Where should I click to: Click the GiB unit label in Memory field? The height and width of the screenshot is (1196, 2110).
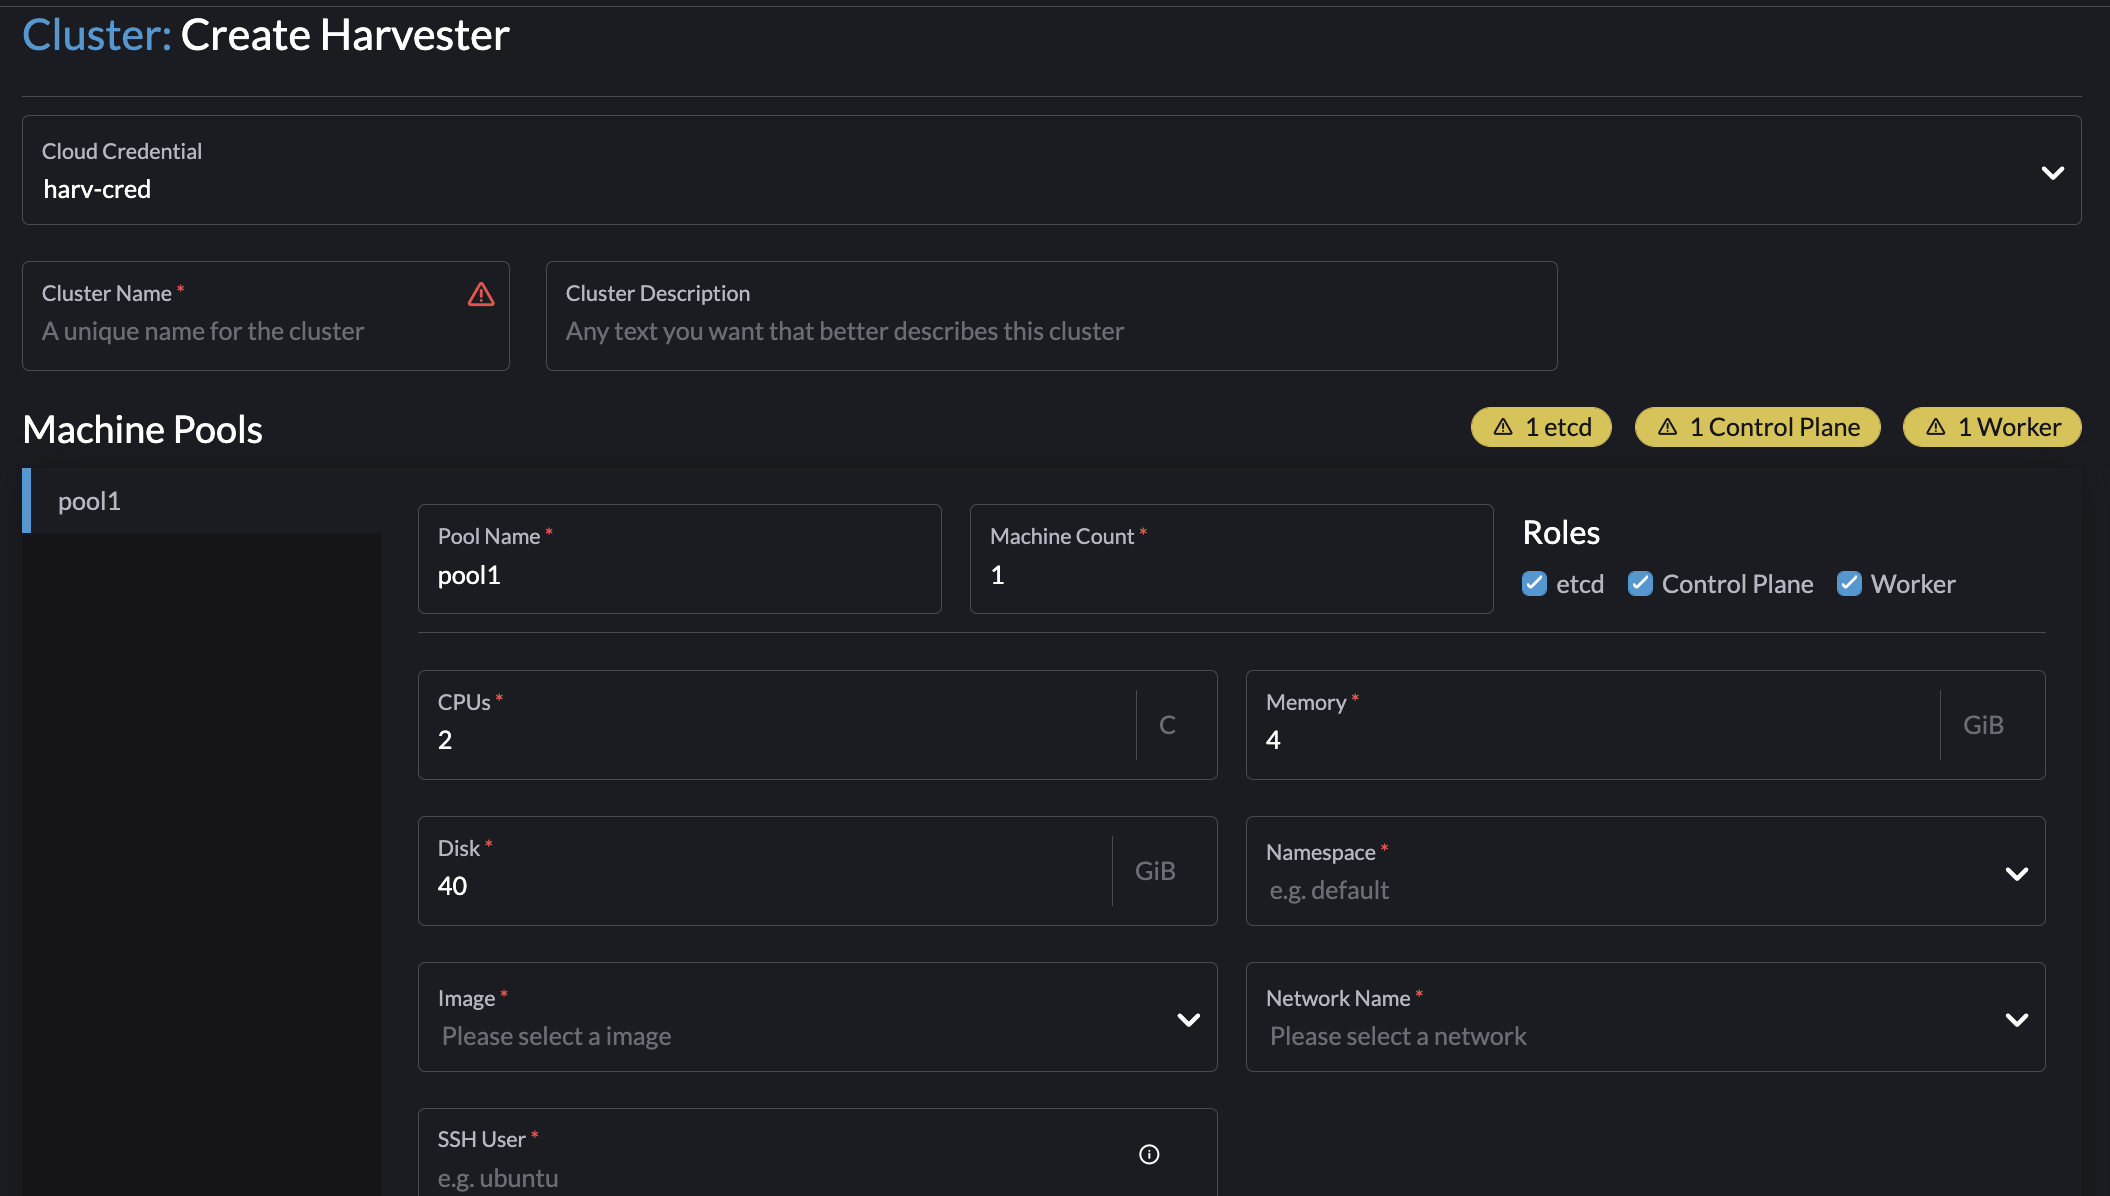click(1983, 724)
